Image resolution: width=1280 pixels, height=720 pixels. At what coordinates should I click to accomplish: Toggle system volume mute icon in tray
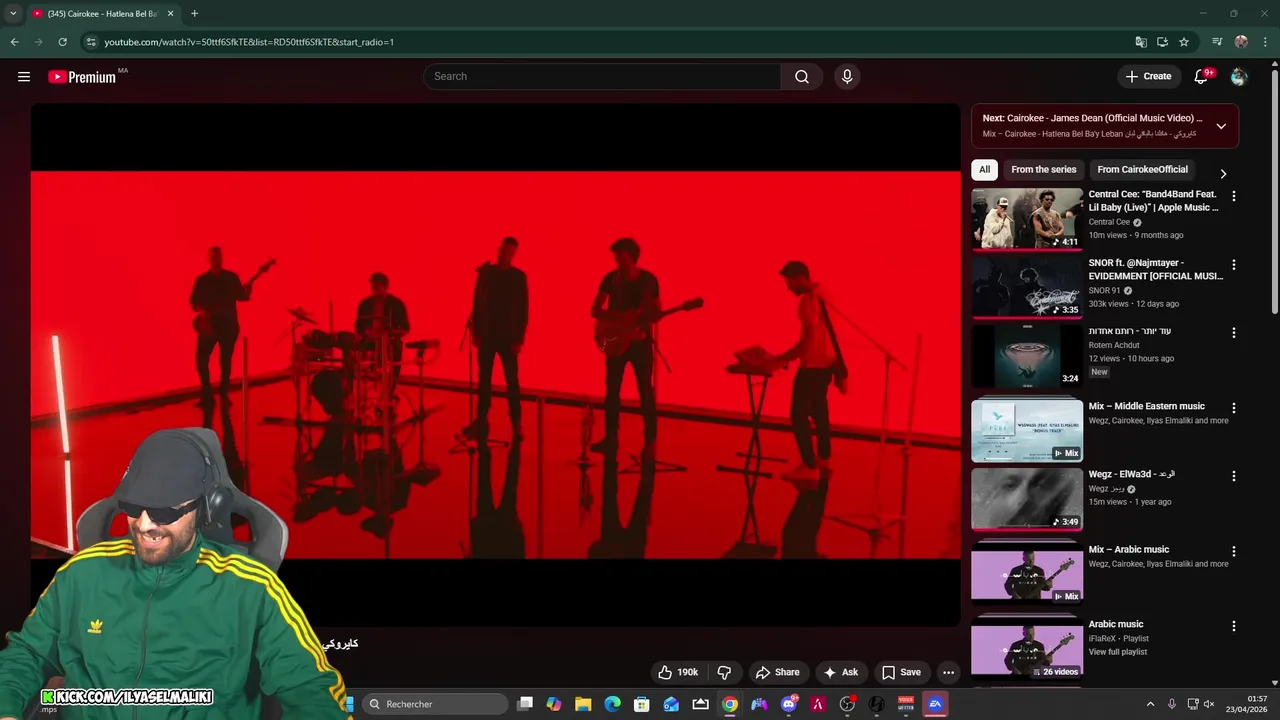[x=1208, y=704]
